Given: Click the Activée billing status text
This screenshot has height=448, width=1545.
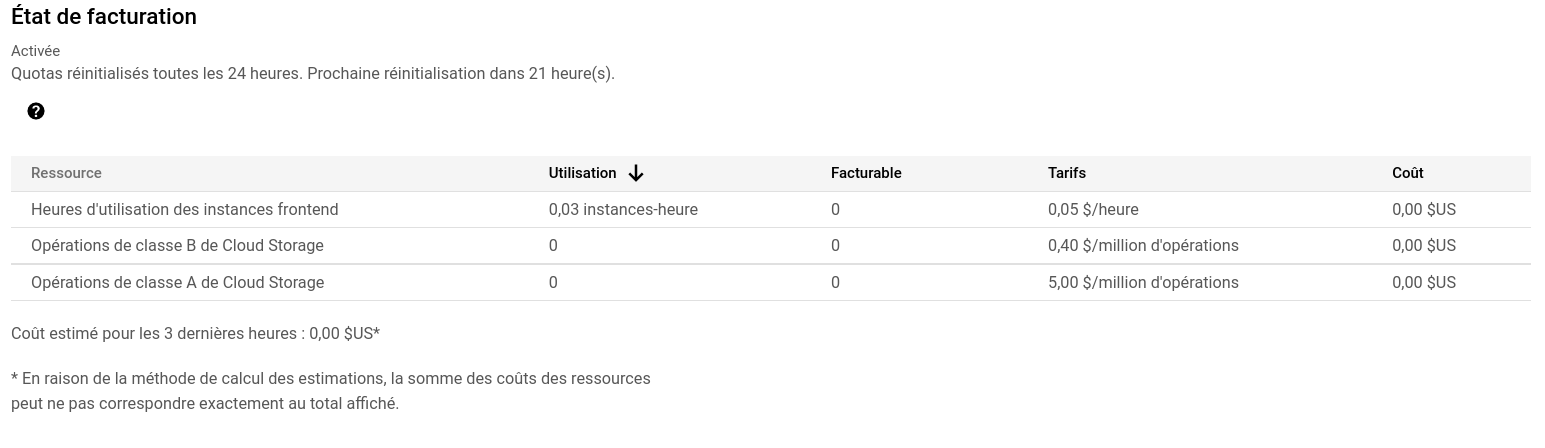Looking at the screenshot, I should pos(36,51).
